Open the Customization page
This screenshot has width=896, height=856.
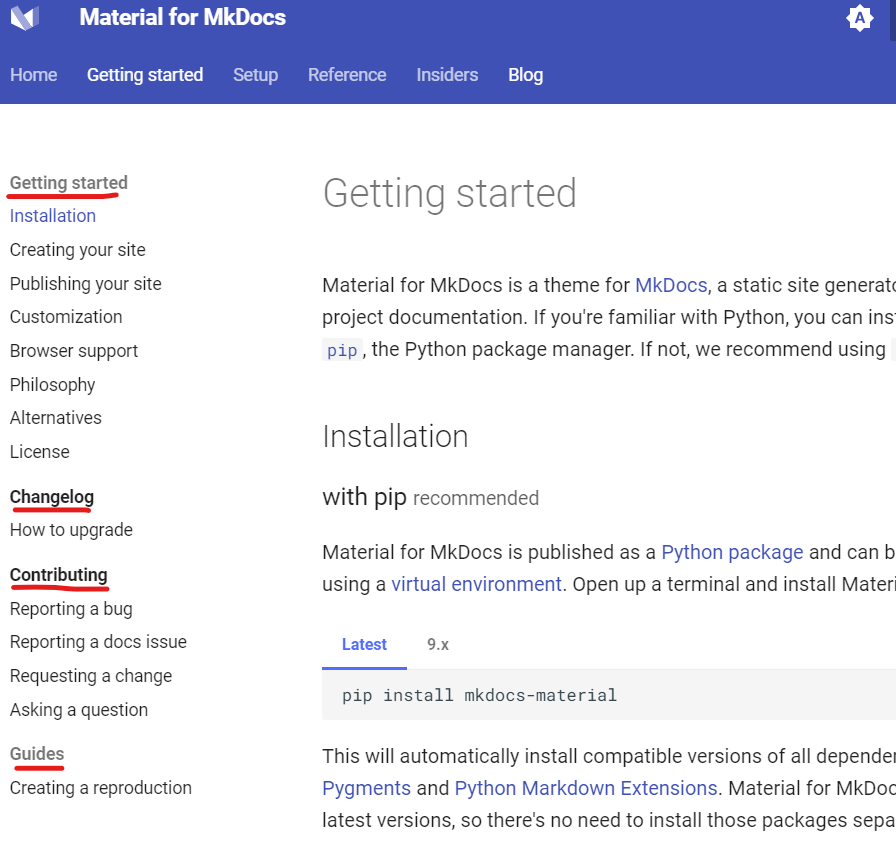66,317
